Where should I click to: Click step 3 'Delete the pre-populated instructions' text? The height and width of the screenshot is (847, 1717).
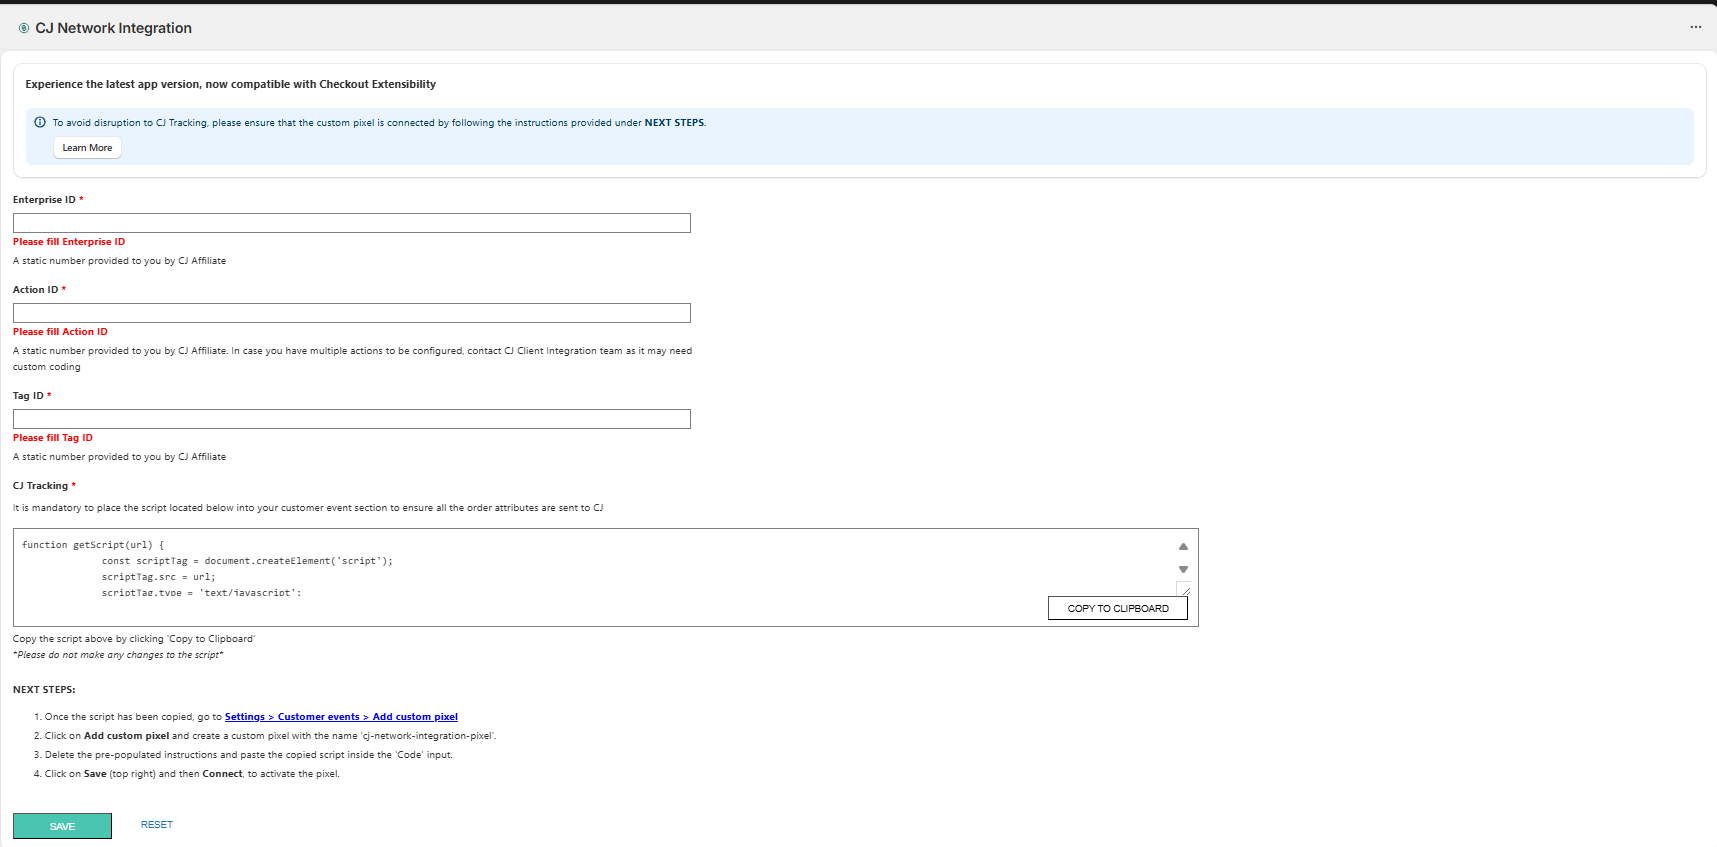tap(249, 755)
